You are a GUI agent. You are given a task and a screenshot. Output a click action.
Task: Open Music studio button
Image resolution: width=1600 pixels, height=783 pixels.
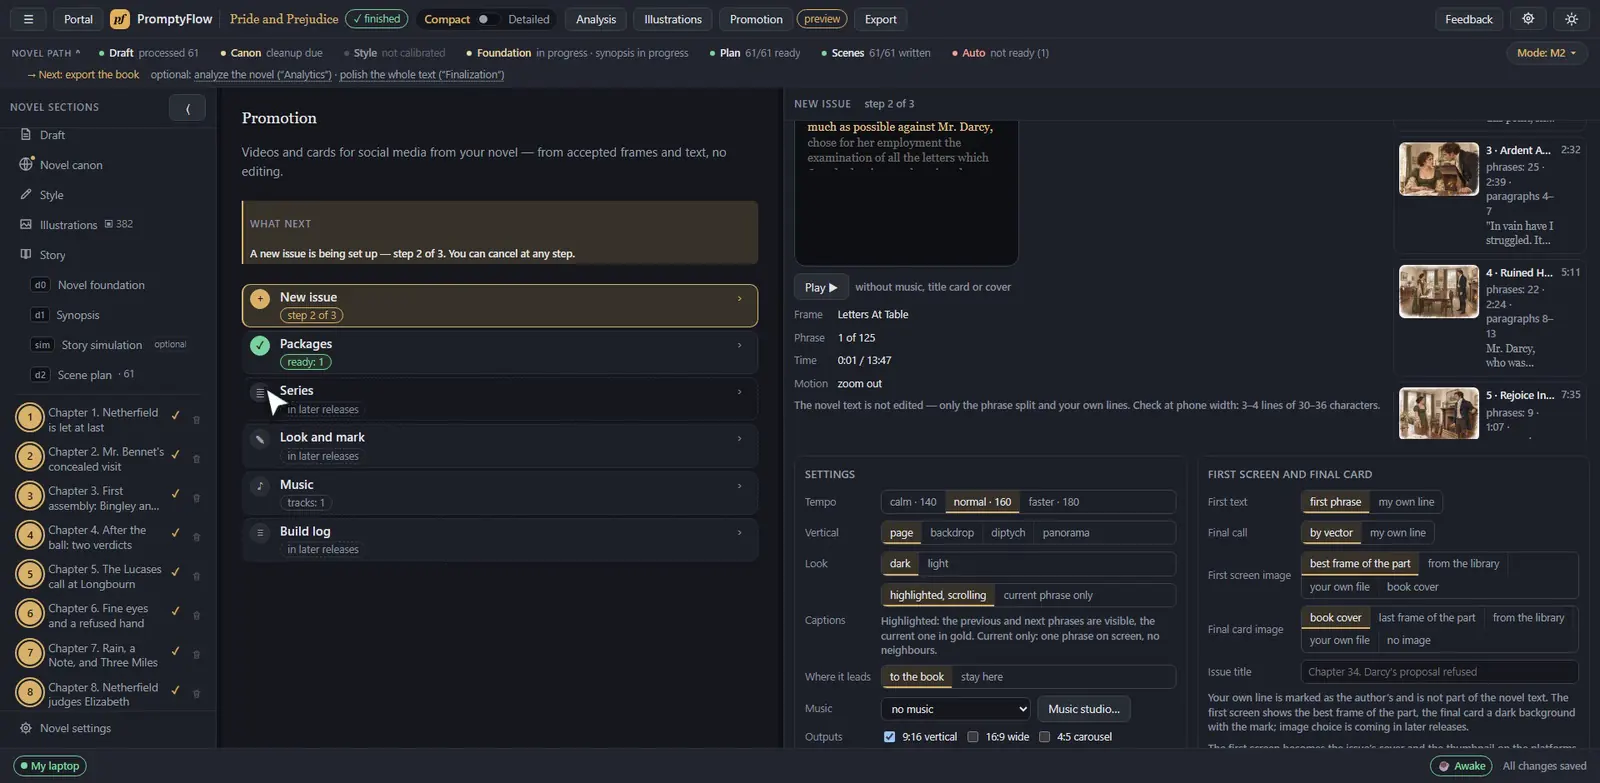coord(1084,709)
